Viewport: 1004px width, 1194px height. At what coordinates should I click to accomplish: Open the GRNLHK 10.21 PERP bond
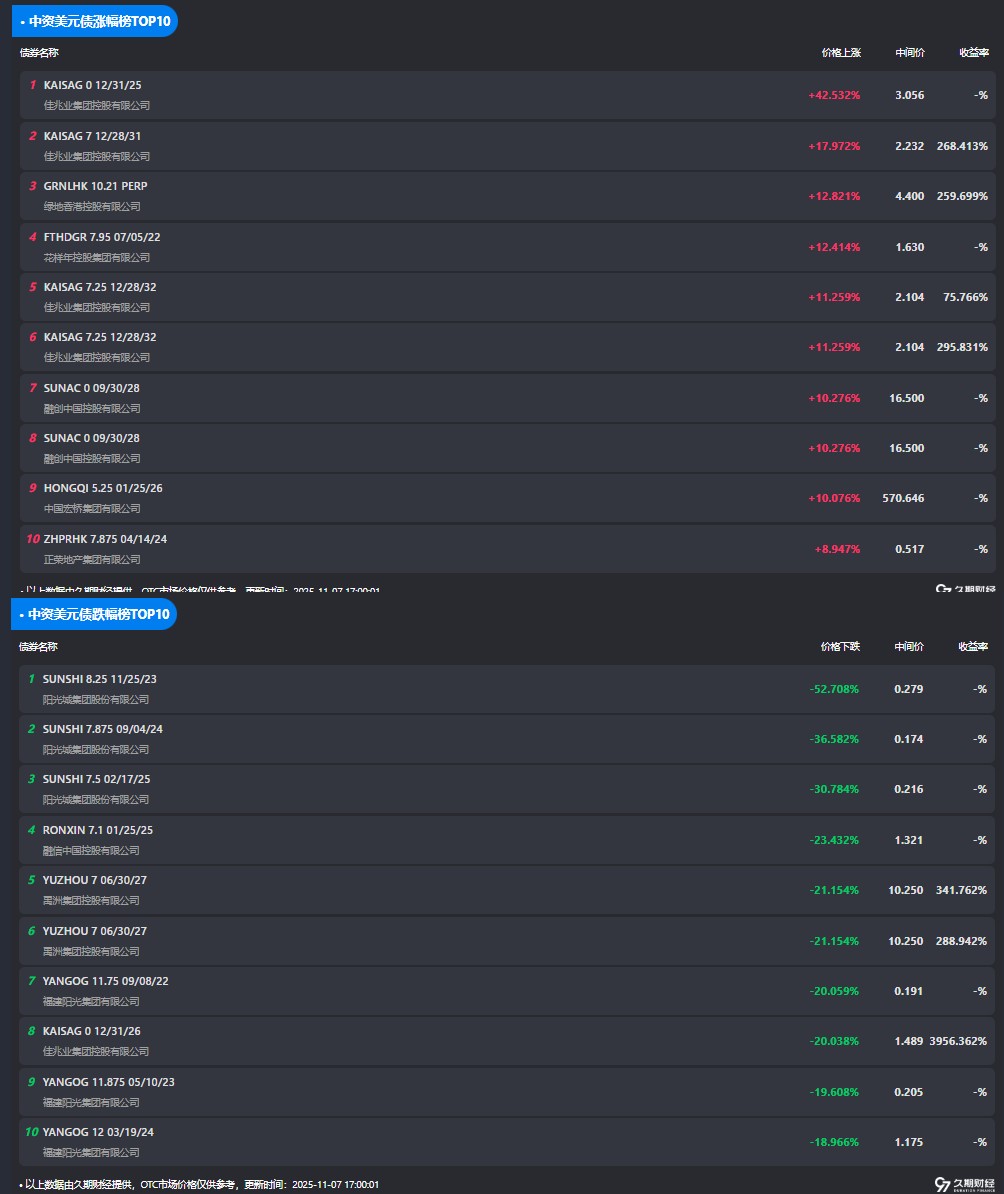pyautogui.click(x=95, y=186)
